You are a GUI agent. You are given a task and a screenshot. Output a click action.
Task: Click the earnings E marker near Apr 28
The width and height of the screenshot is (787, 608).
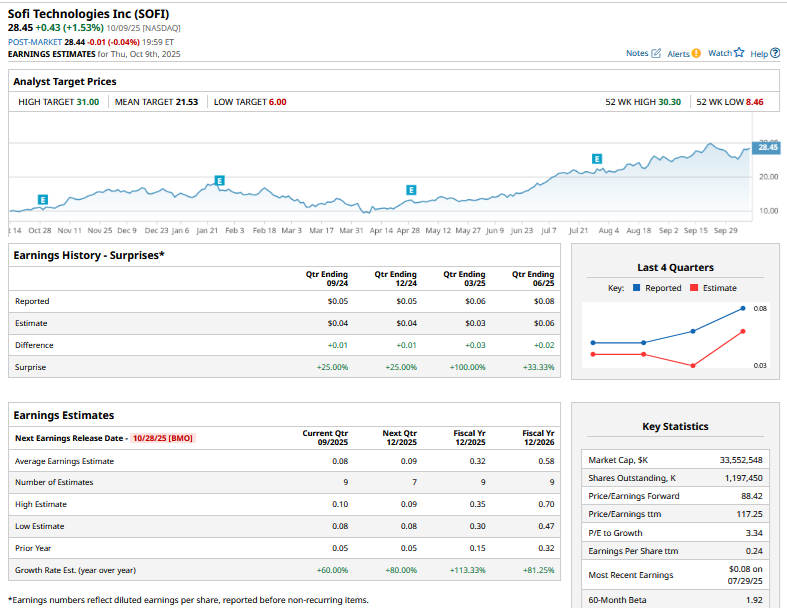[x=411, y=189]
